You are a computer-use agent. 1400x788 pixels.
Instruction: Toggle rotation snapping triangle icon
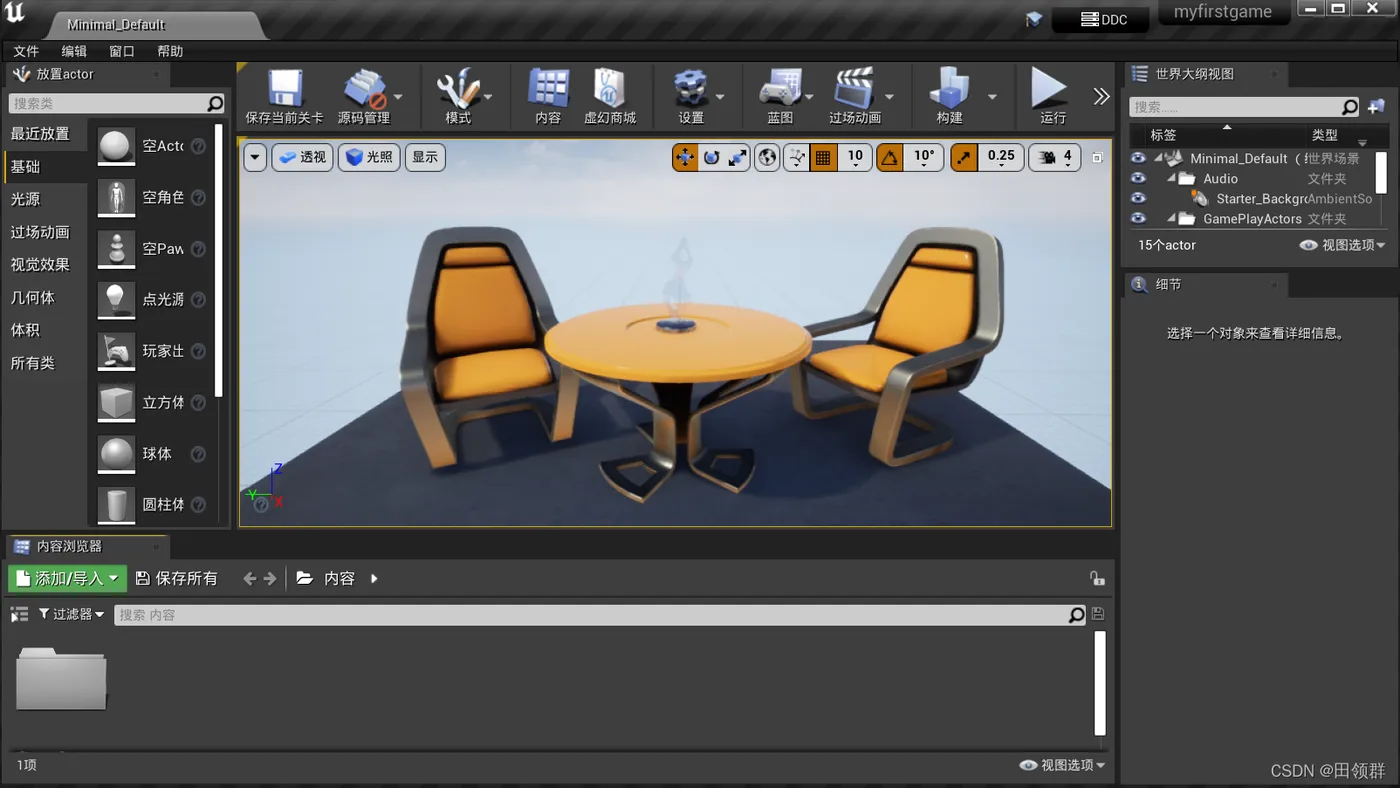[x=889, y=157]
